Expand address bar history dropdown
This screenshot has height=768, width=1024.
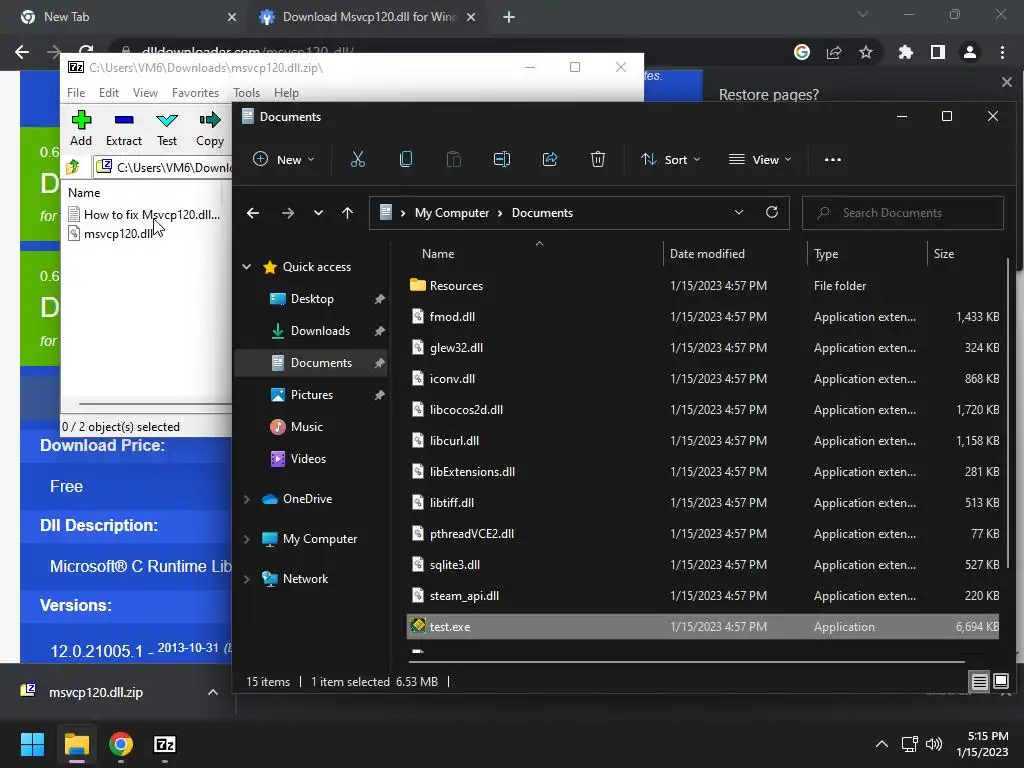(x=739, y=212)
